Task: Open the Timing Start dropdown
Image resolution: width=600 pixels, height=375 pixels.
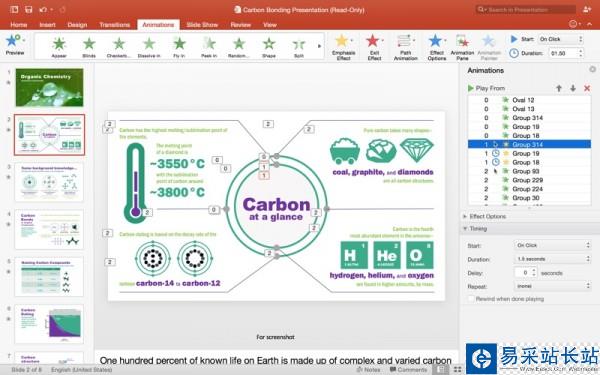Action: [x=553, y=245]
